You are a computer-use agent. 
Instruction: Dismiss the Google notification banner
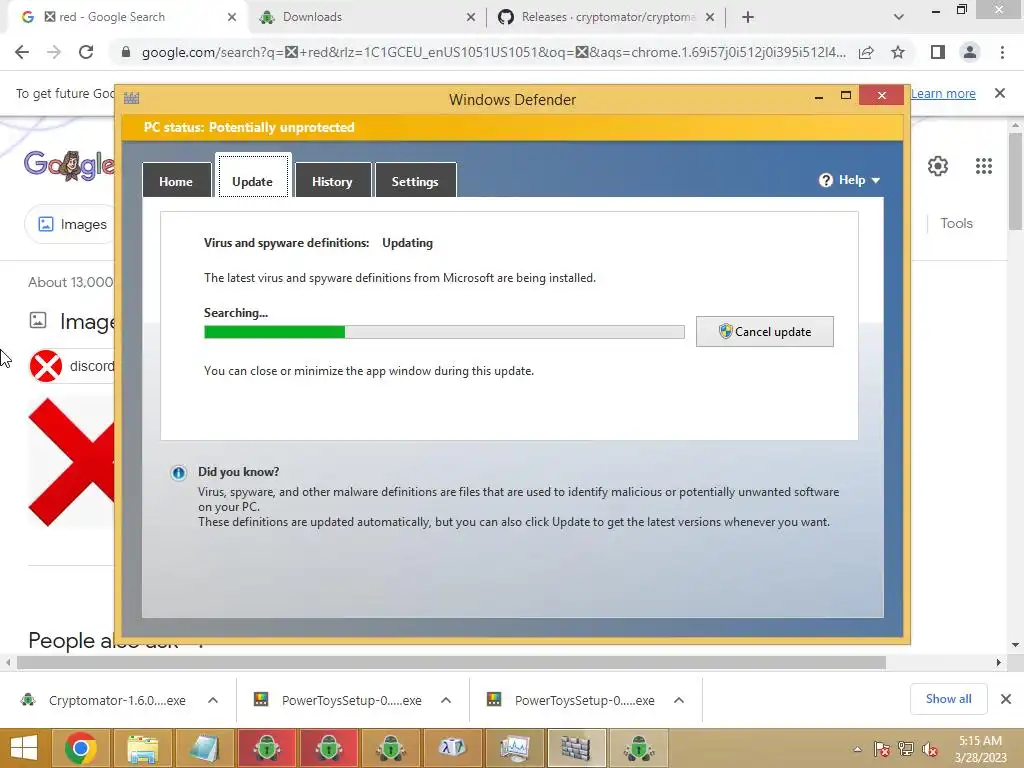(1000, 93)
